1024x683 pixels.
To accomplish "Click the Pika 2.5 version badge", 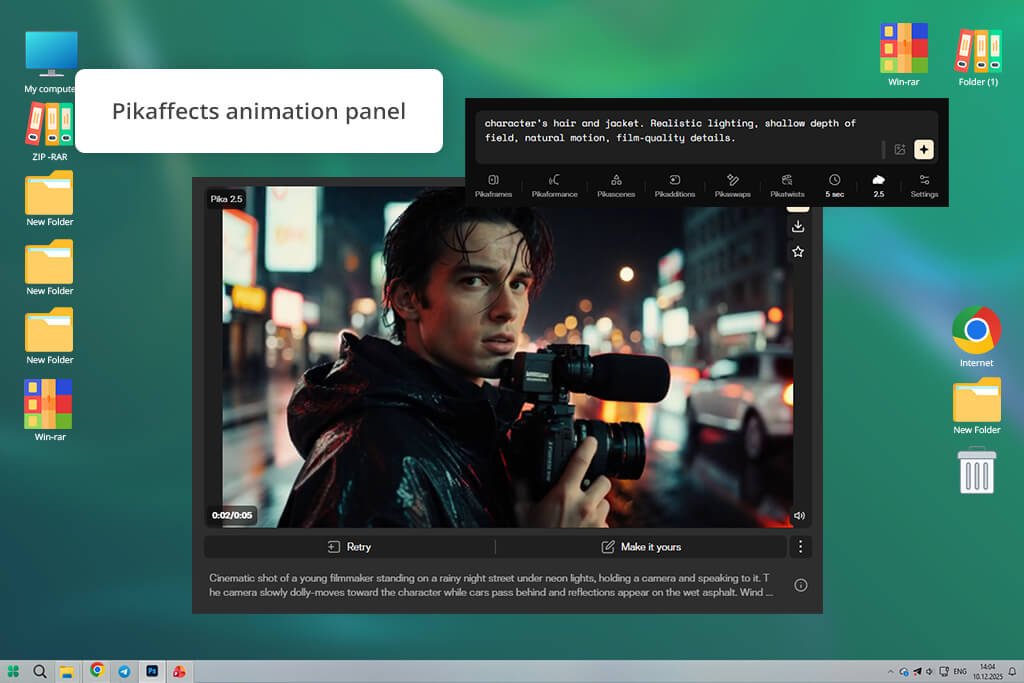I will (226, 199).
